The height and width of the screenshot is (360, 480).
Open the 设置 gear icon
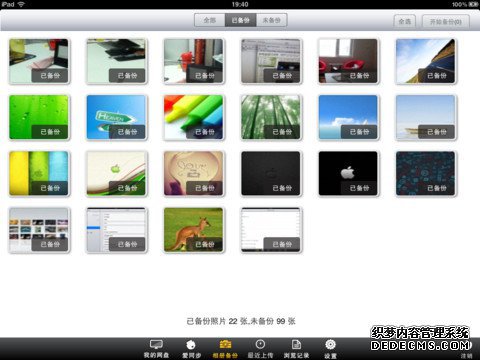pyautogui.click(x=330, y=344)
